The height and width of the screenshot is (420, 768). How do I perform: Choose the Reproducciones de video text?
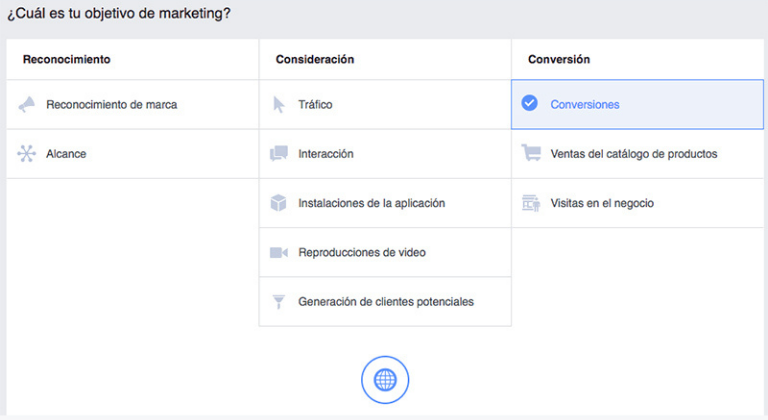pos(362,252)
